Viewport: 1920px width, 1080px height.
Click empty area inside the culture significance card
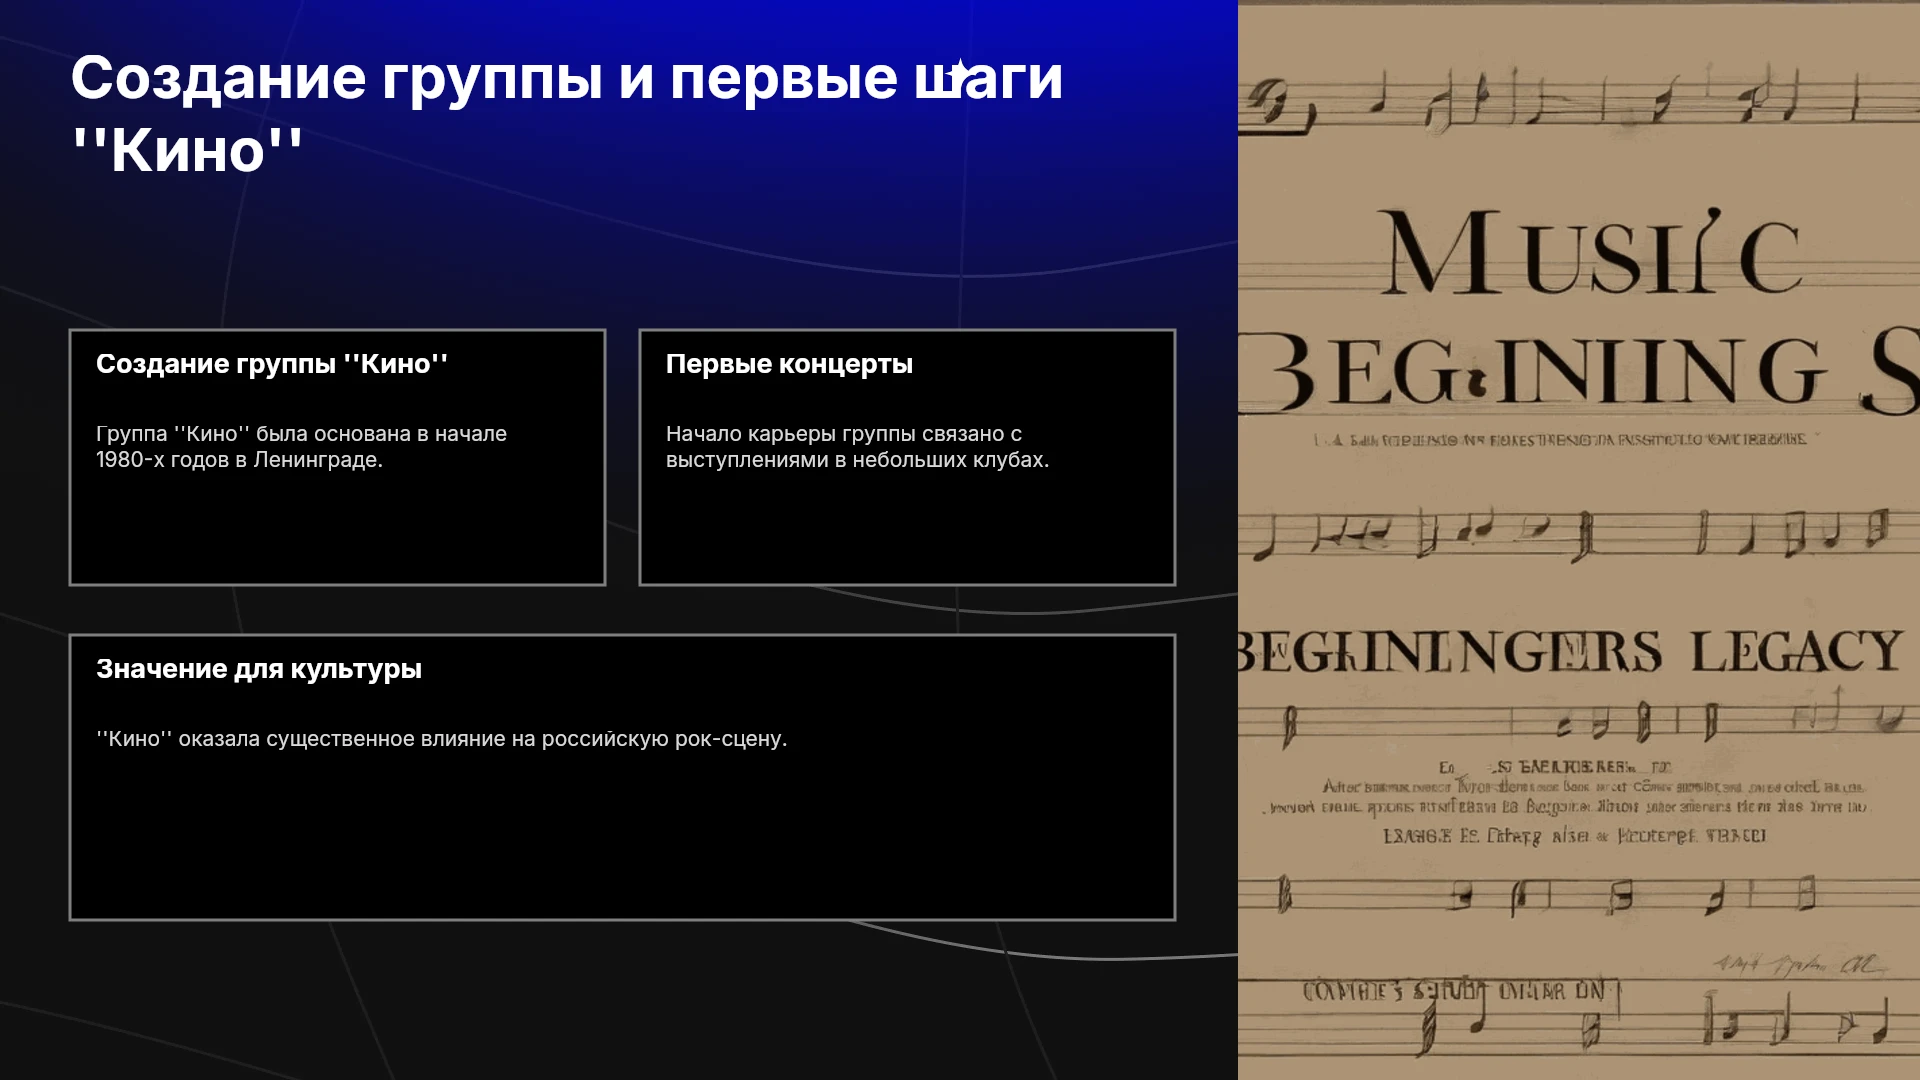pyautogui.click(x=622, y=840)
